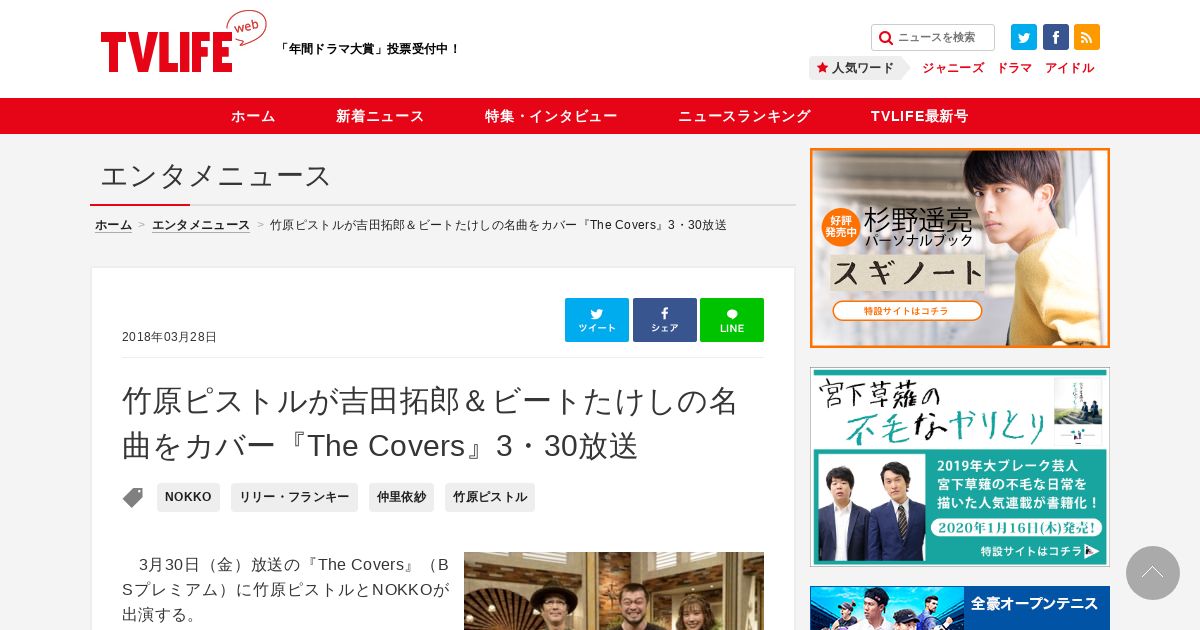Viewport: 1200px width, 630px height.
Task: Click the scroll-to-top arrow button
Action: click(x=1153, y=573)
